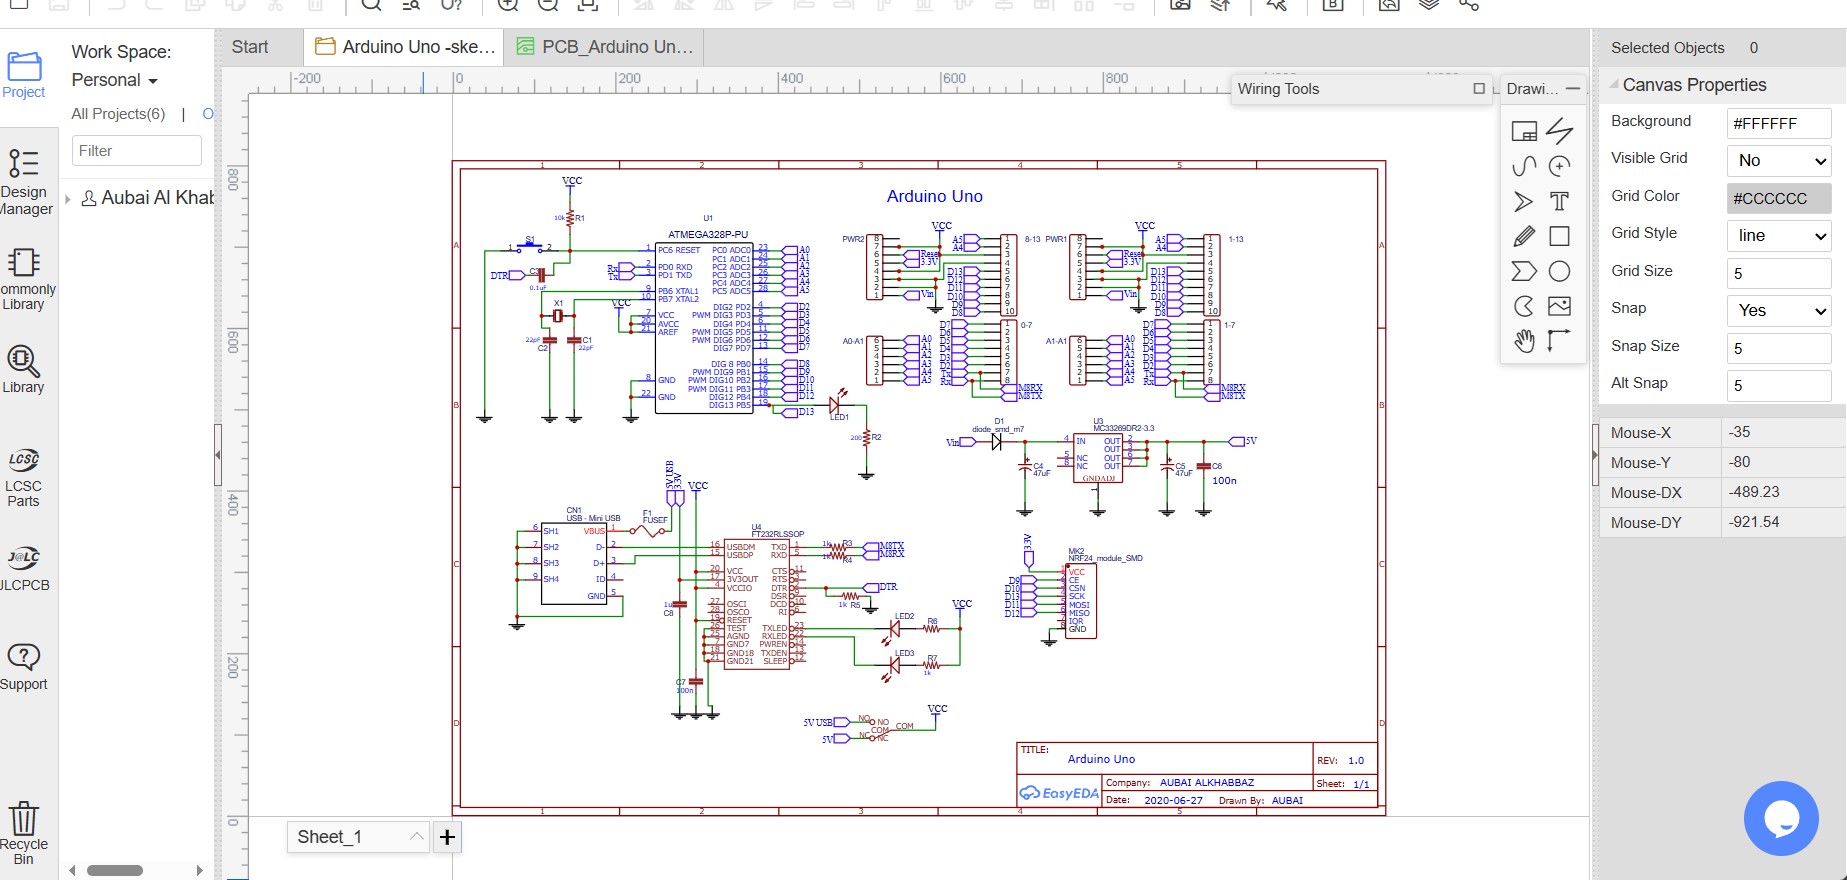This screenshot has height=880, width=1847.
Task: Open the Commonly Library panel
Action: coord(26,280)
